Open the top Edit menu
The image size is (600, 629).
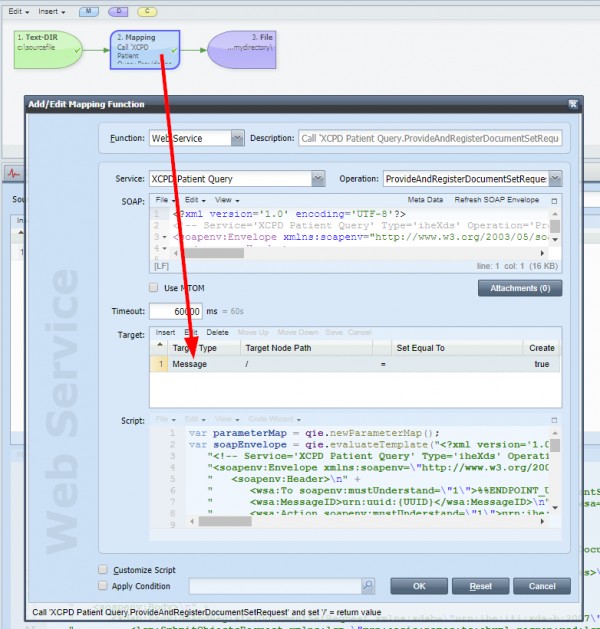pos(18,11)
